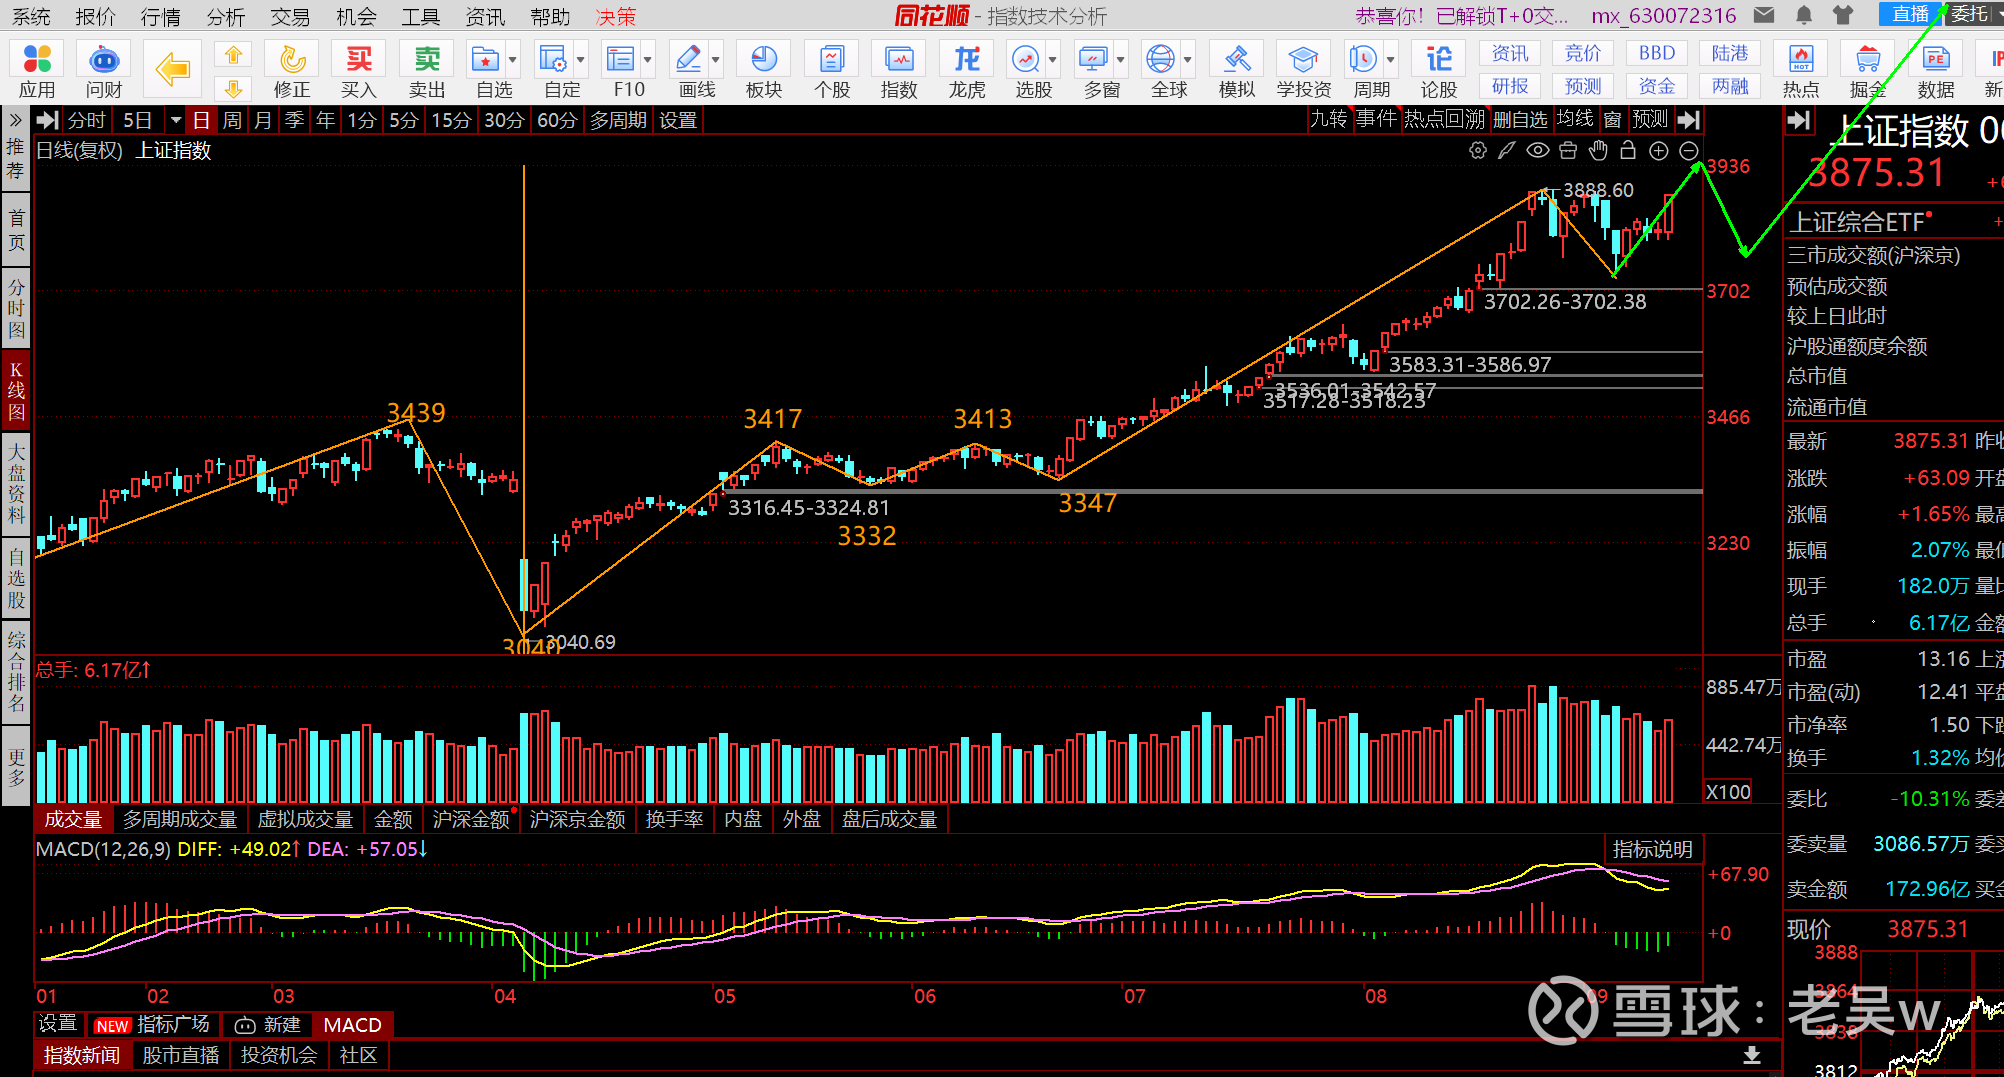
Task: Select the hand pan tool on chart
Action: pyautogui.click(x=1598, y=151)
